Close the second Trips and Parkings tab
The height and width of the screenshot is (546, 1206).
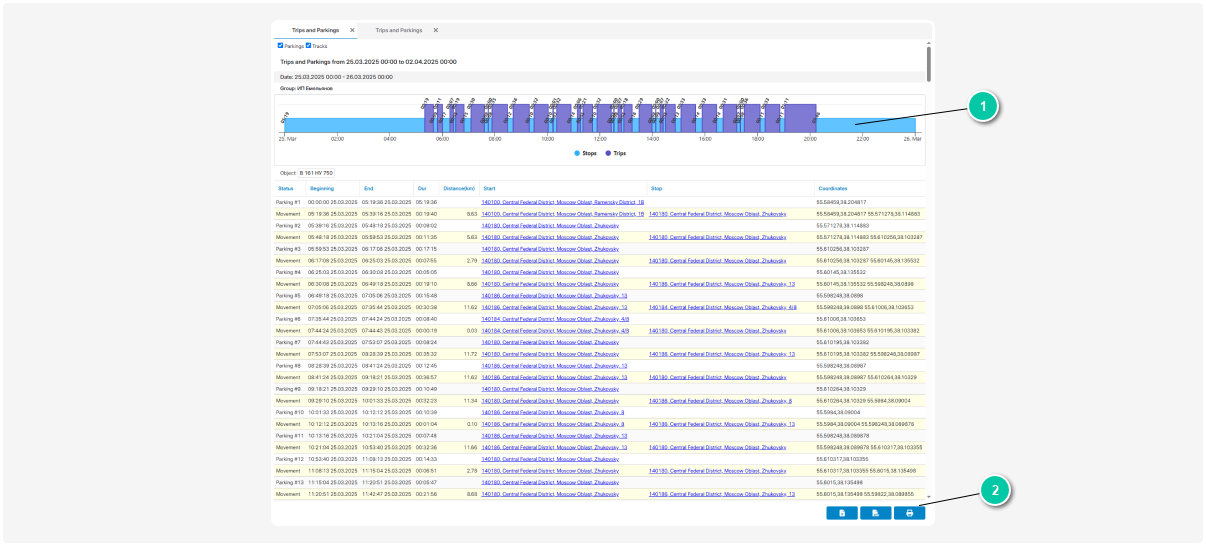coord(435,30)
